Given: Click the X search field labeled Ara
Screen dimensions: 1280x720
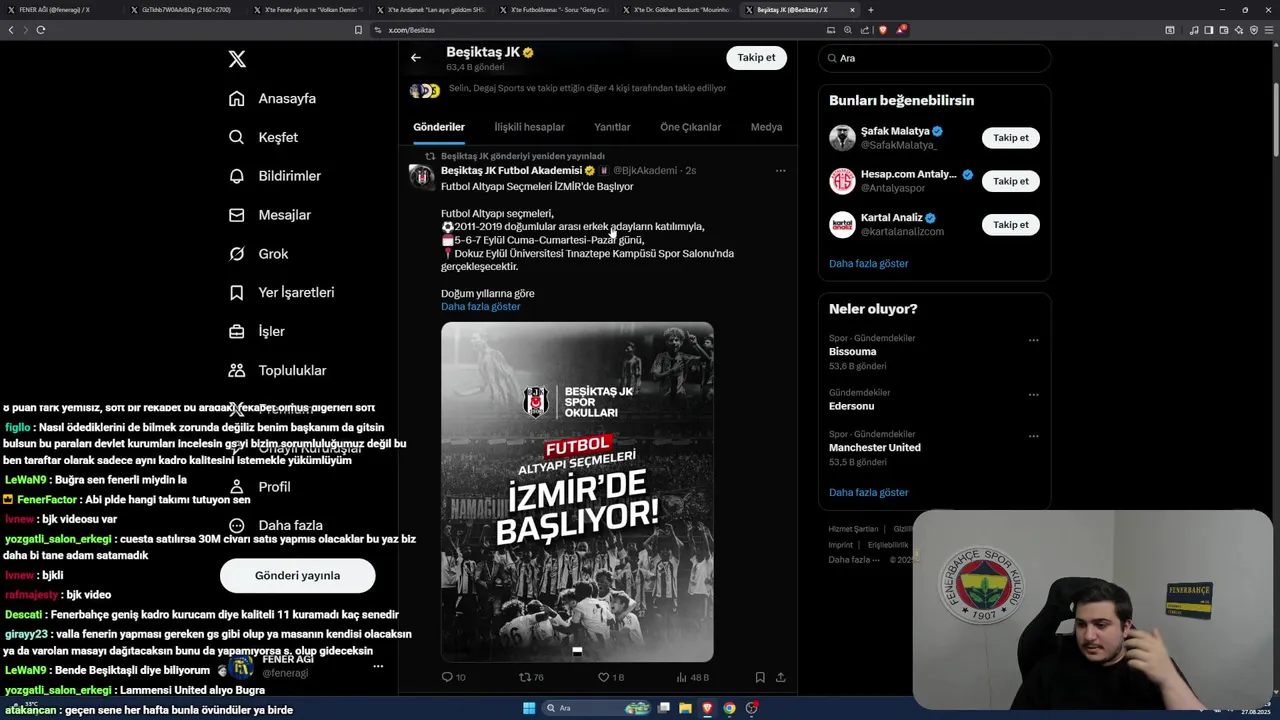Looking at the screenshot, I should [x=934, y=58].
